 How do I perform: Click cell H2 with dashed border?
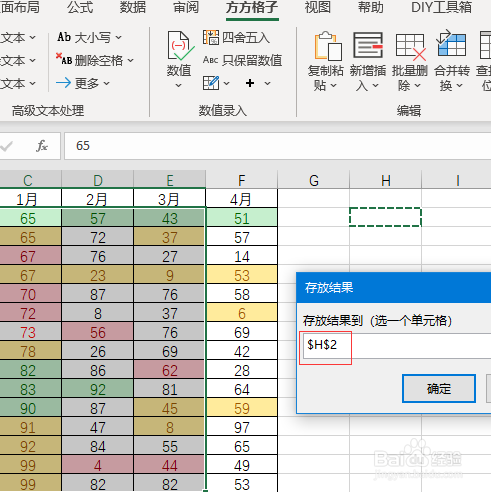coord(386,217)
